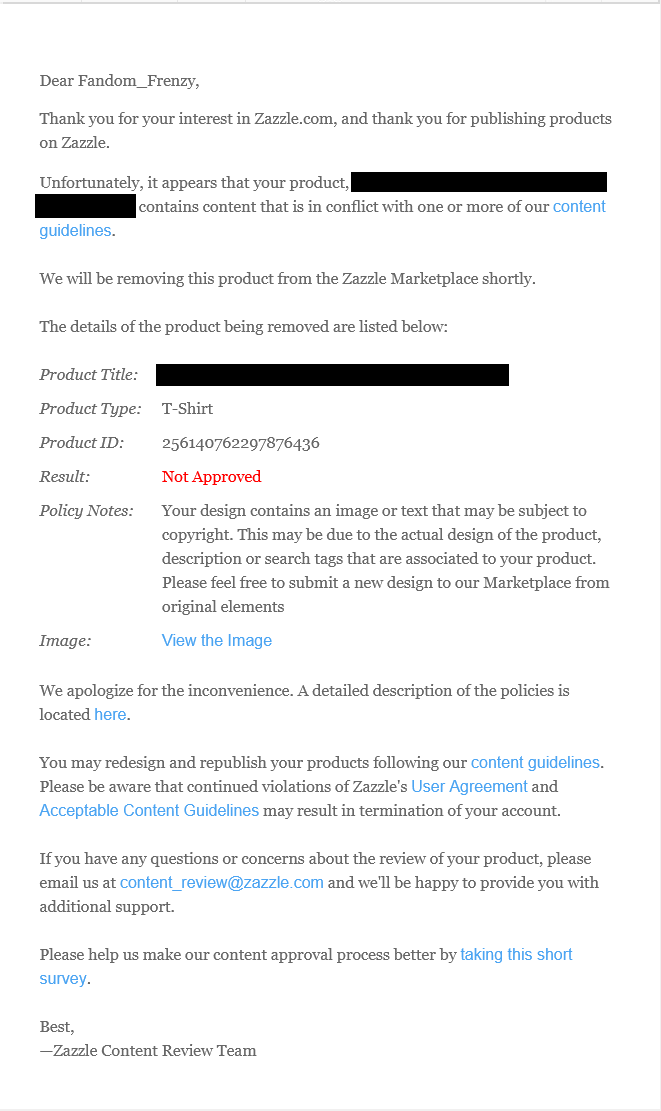Viewport: 661px width, 1111px height.
Task: Click the red Not Approved result text
Action: tap(211, 477)
